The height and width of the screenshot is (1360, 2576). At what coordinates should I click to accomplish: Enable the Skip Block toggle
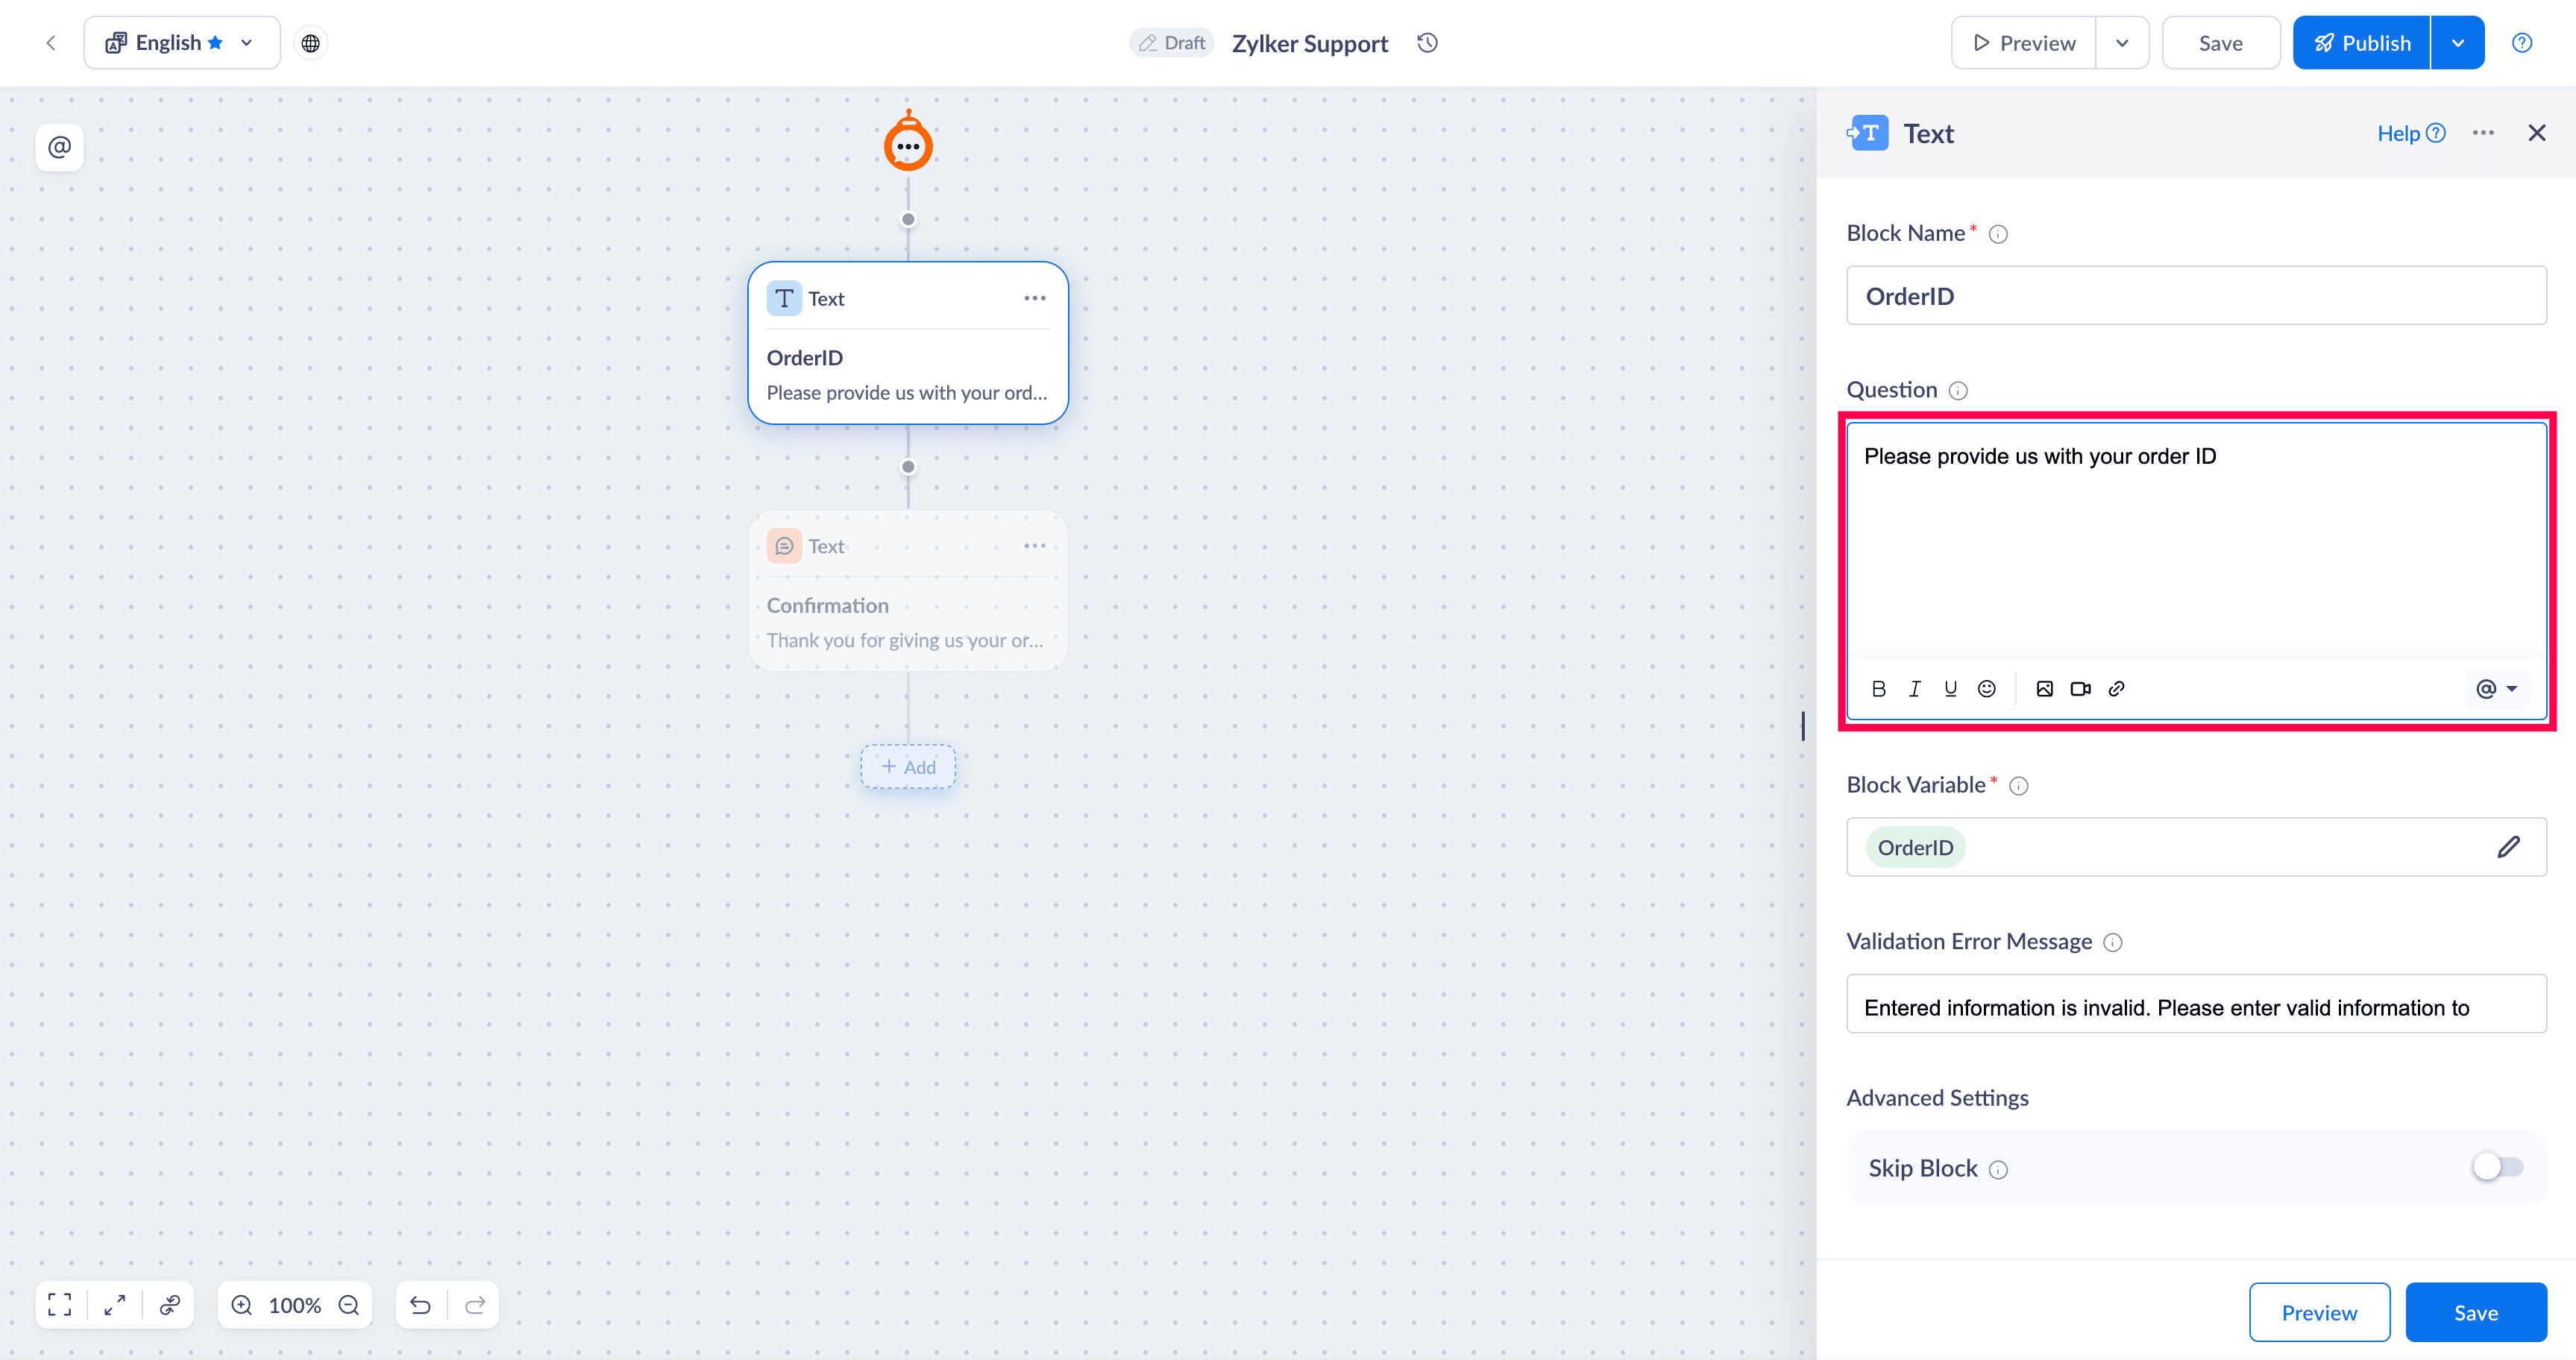(2497, 1167)
